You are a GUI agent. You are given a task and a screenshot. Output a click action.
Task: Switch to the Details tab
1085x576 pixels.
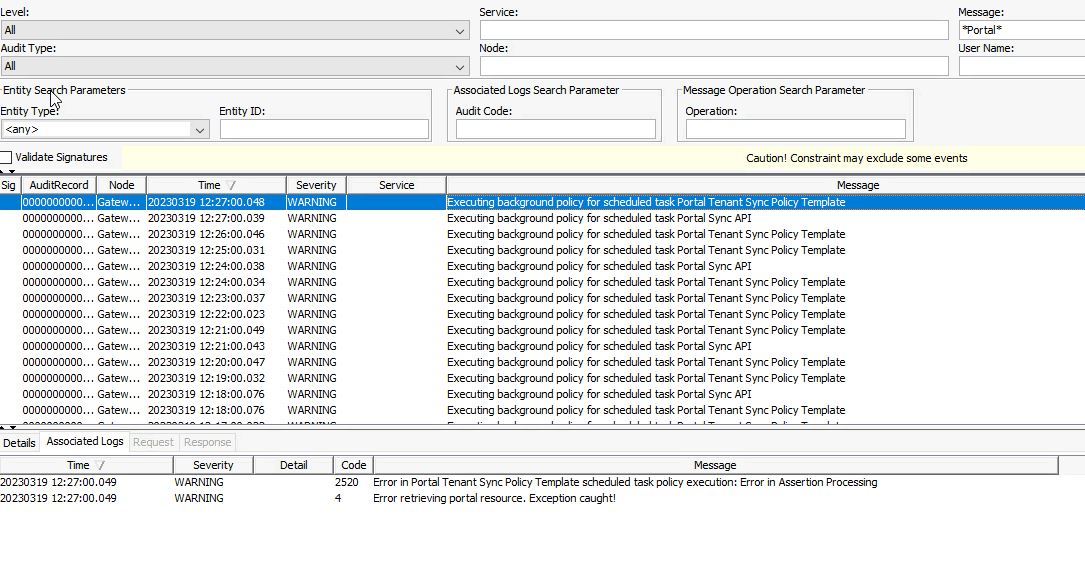(19, 442)
